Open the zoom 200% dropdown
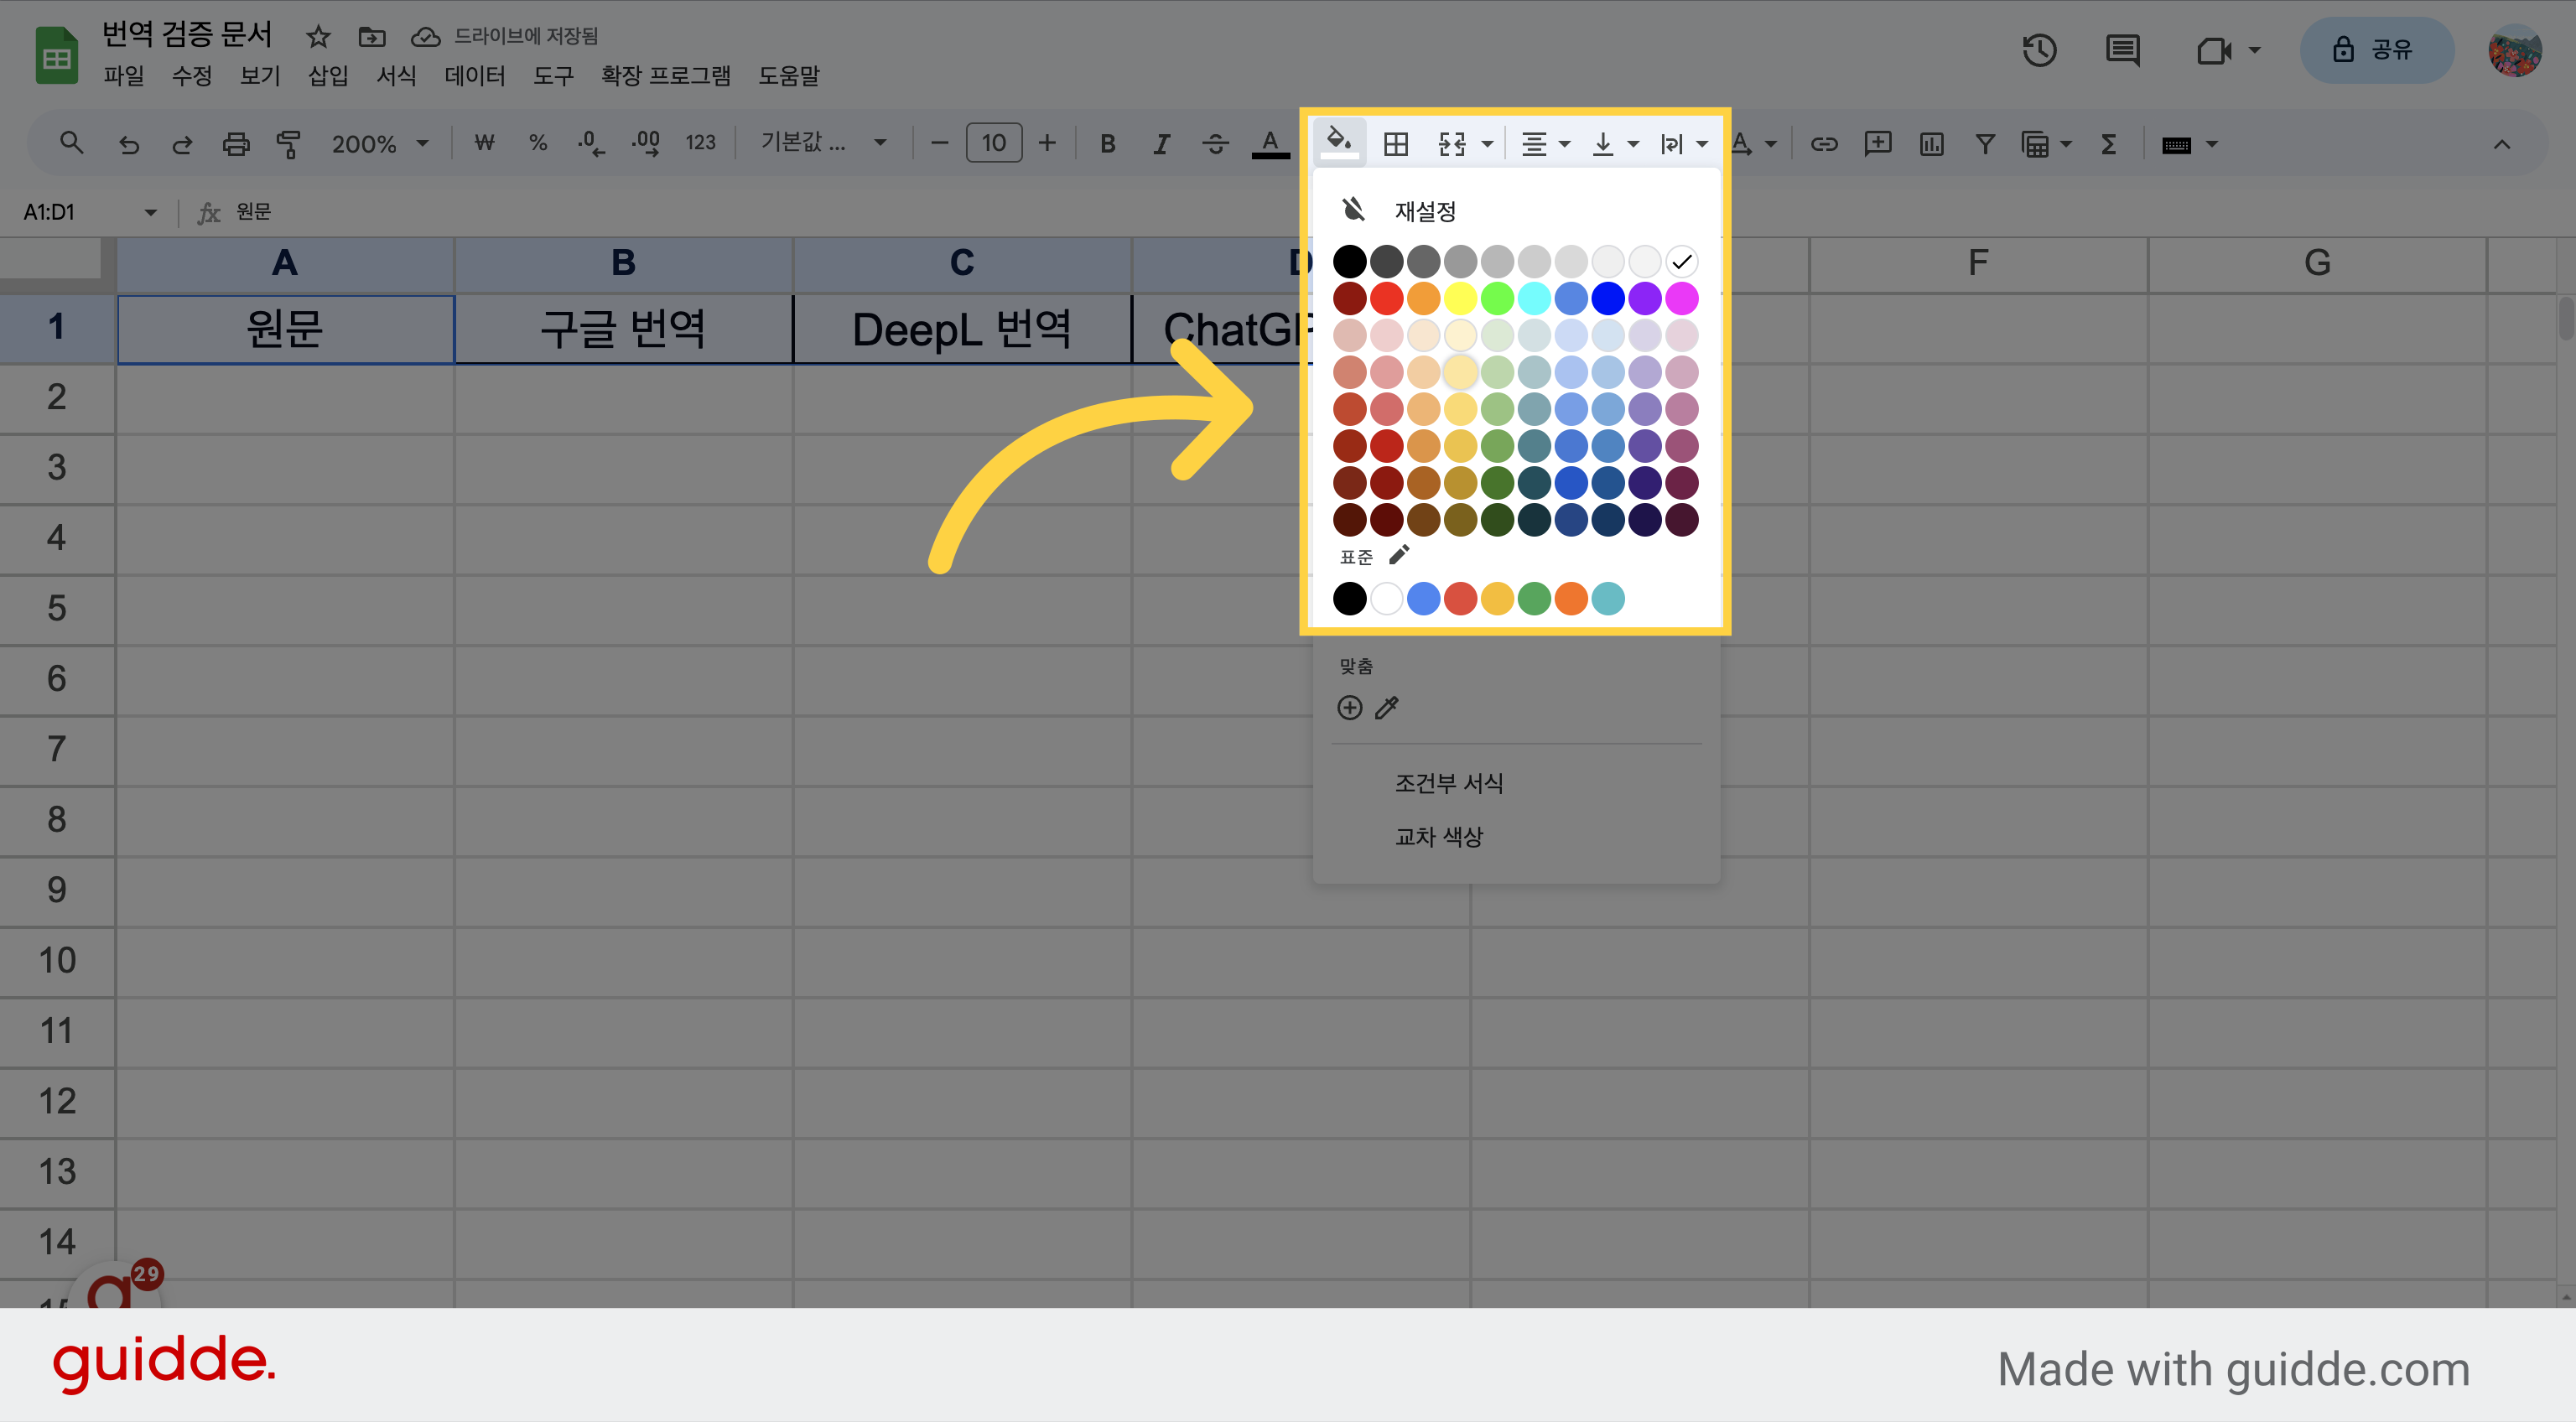 [380, 144]
